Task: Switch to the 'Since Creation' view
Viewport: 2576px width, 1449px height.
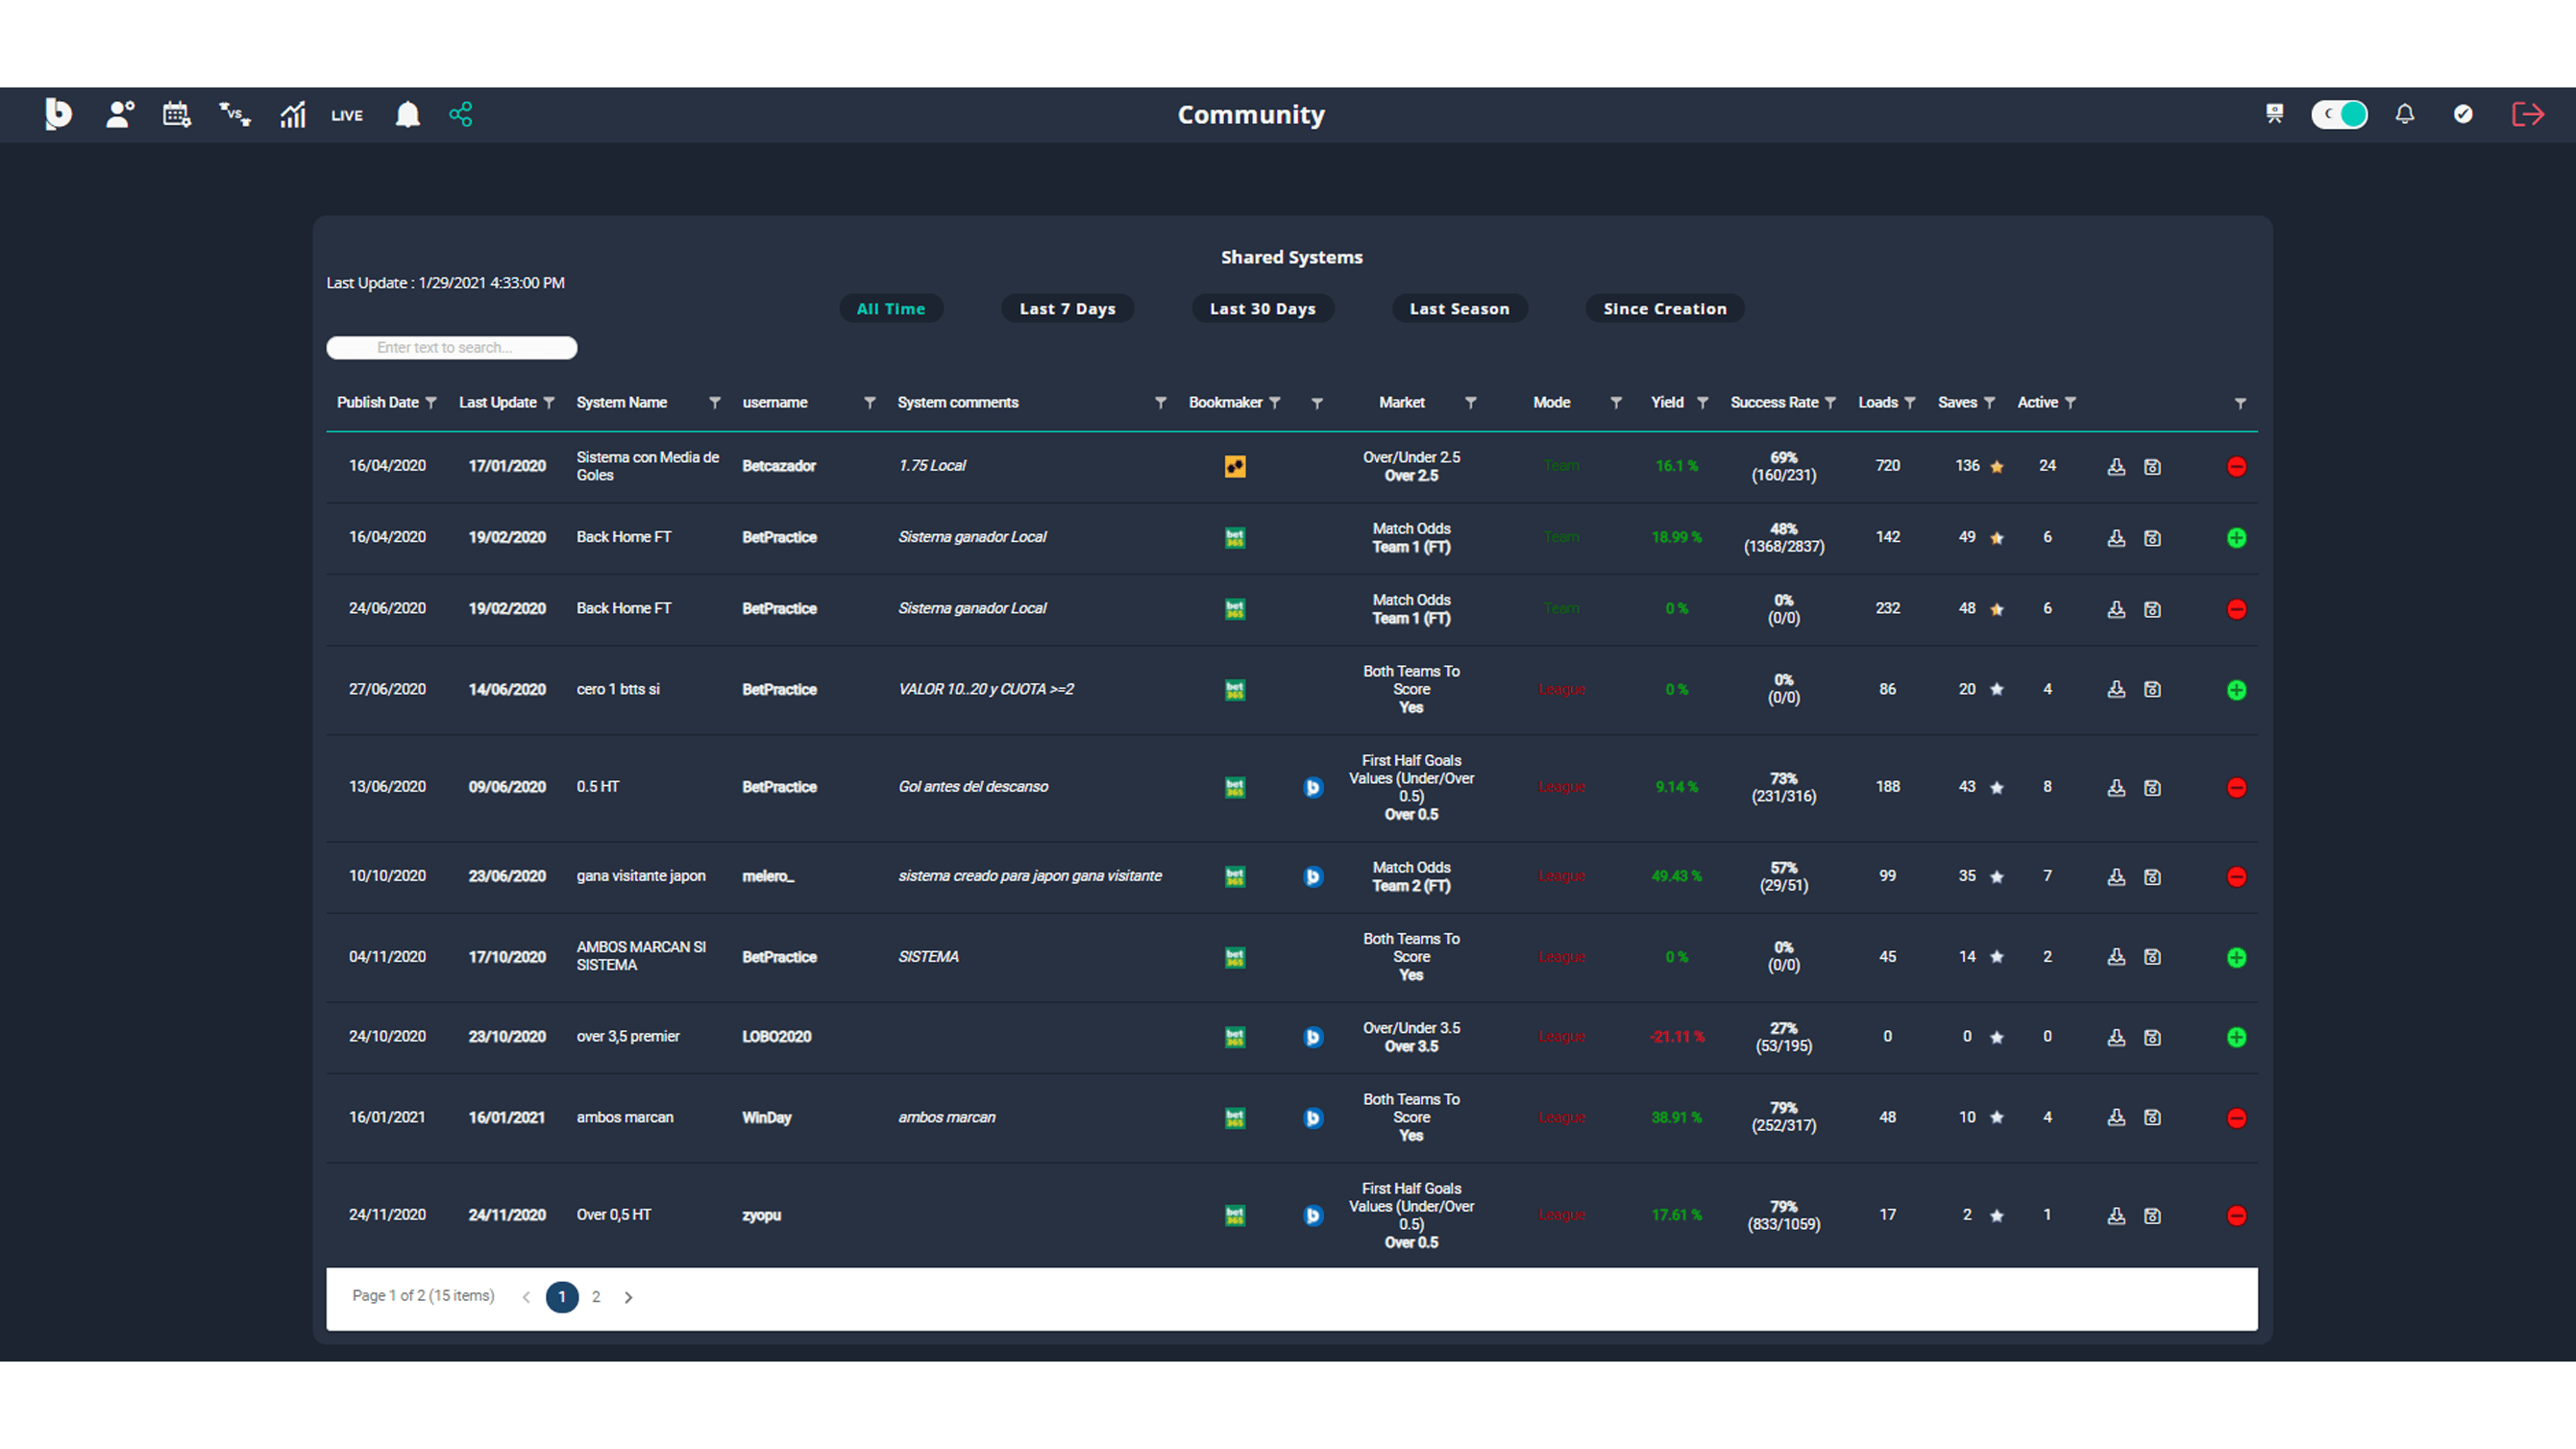Action: [1664, 308]
